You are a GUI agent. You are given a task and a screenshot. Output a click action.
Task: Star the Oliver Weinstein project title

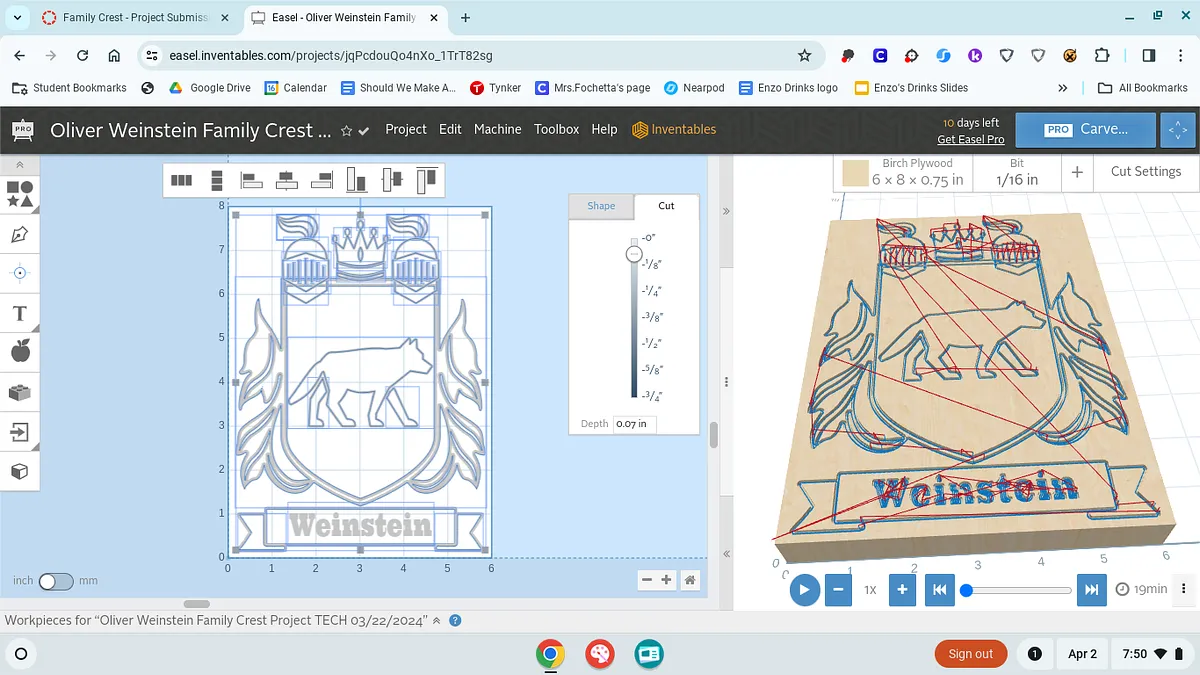[346, 131]
